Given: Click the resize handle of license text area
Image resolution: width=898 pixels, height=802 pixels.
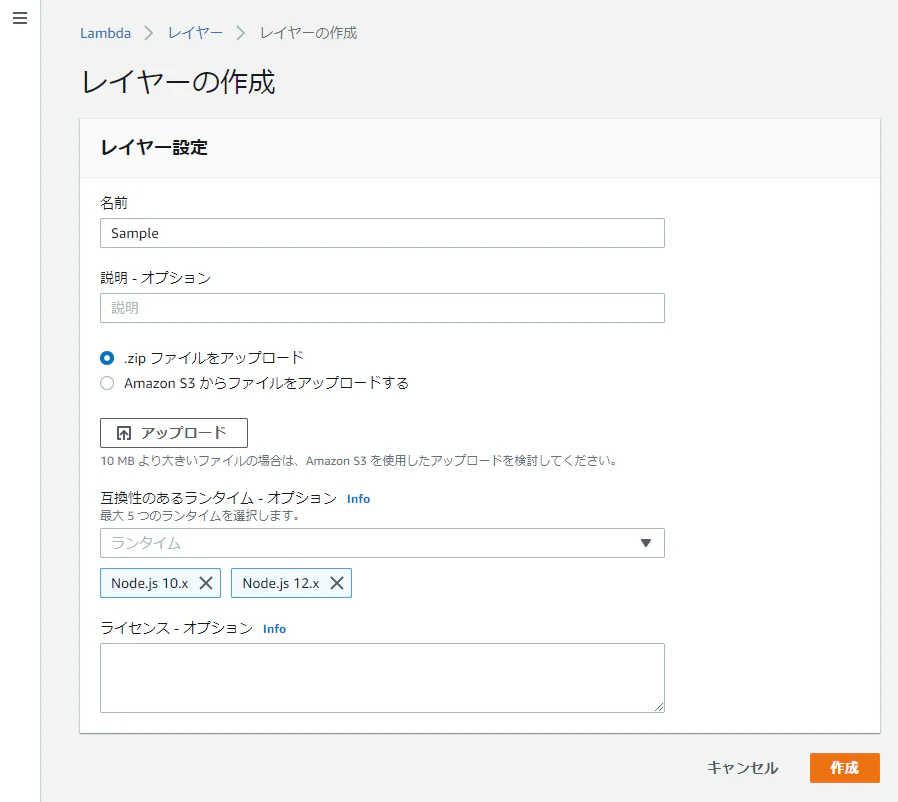Looking at the screenshot, I should (659, 707).
